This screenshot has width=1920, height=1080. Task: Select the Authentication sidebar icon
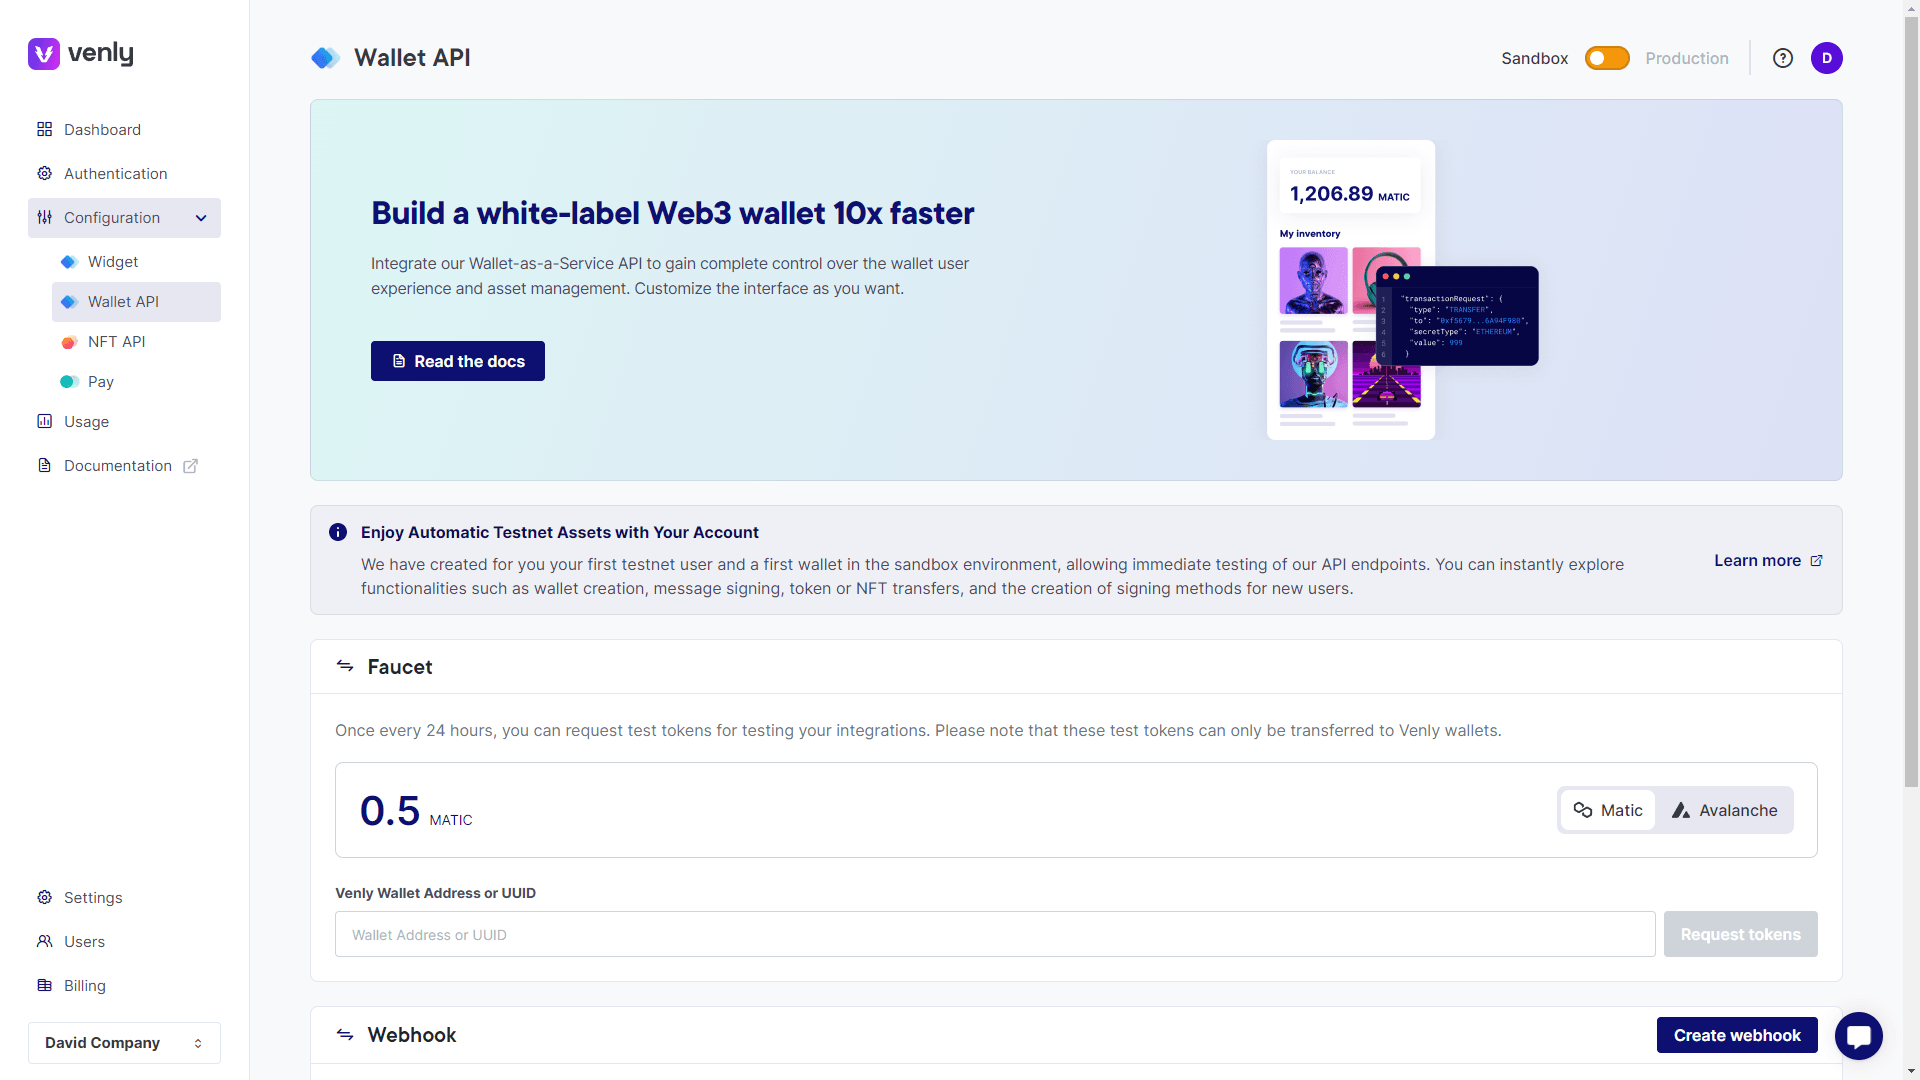pos(46,173)
